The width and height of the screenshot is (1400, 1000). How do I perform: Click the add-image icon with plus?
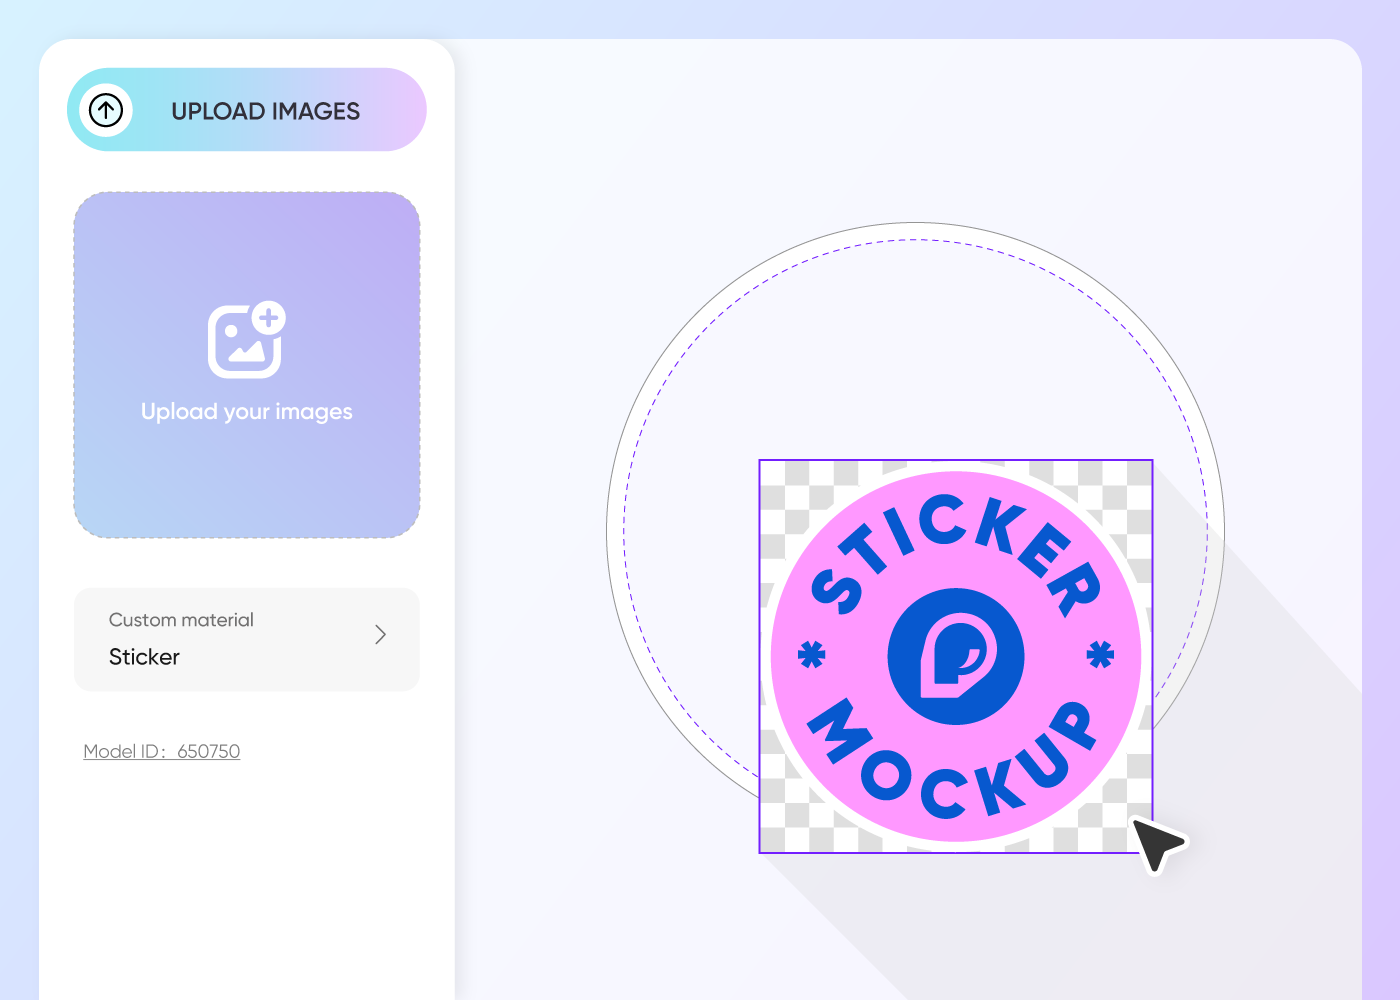246,340
